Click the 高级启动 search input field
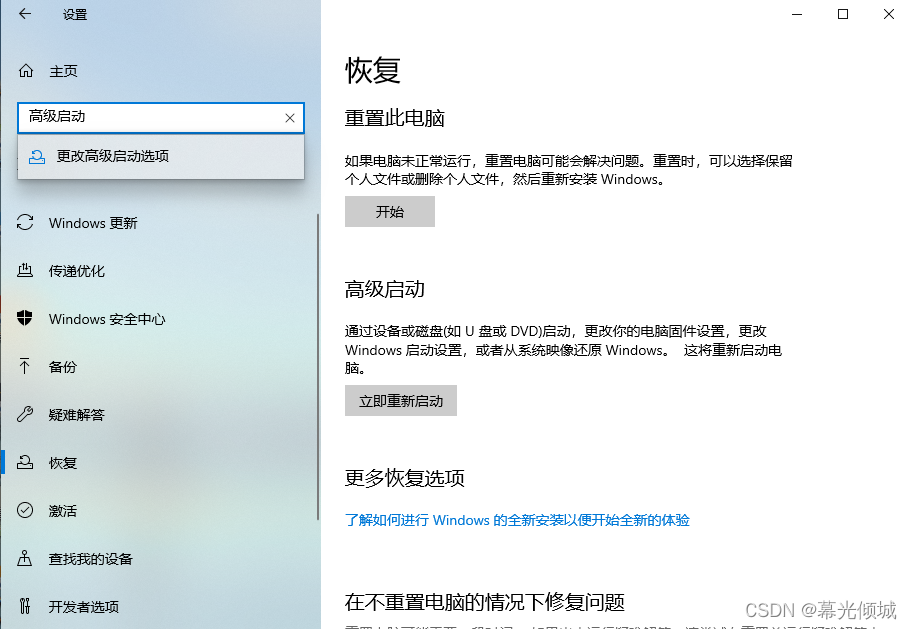912x629 pixels. tap(161, 118)
